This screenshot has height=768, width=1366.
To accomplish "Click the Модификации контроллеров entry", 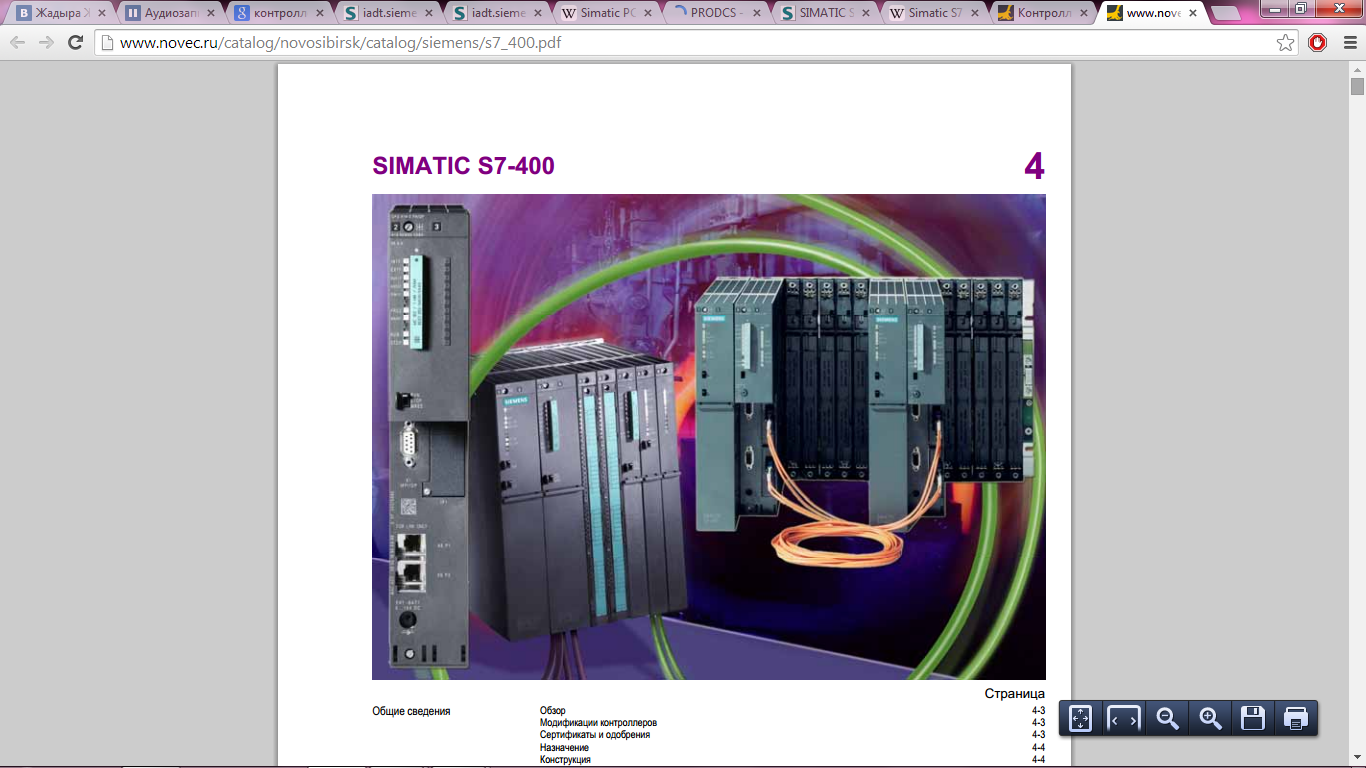I will click(x=598, y=723).
